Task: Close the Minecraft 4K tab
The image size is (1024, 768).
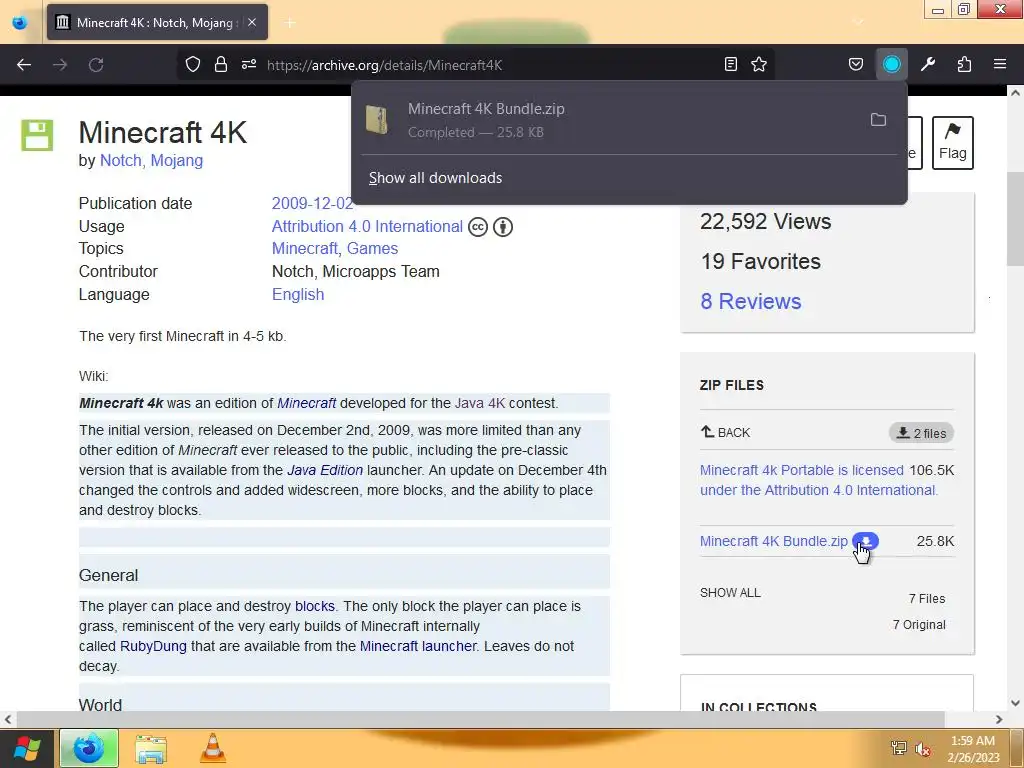Action: [252, 22]
